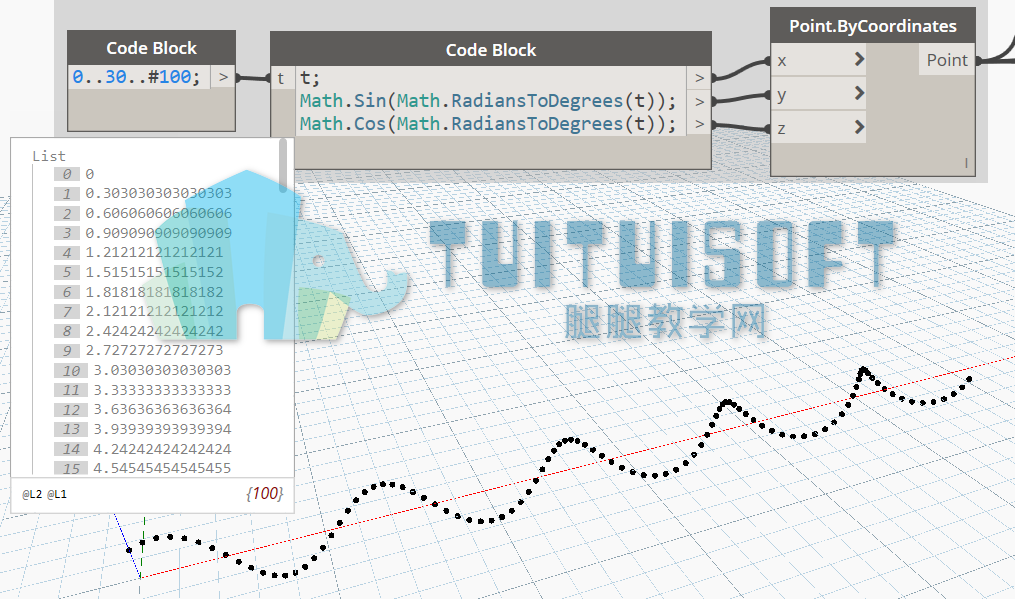Click the {100} item count in the preview
The width and height of the screenshot is (1015, 599).
265,493
